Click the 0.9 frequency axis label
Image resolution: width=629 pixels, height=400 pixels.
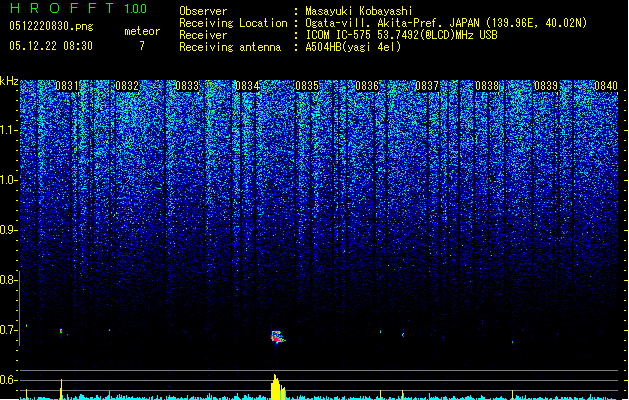[8, 230]
